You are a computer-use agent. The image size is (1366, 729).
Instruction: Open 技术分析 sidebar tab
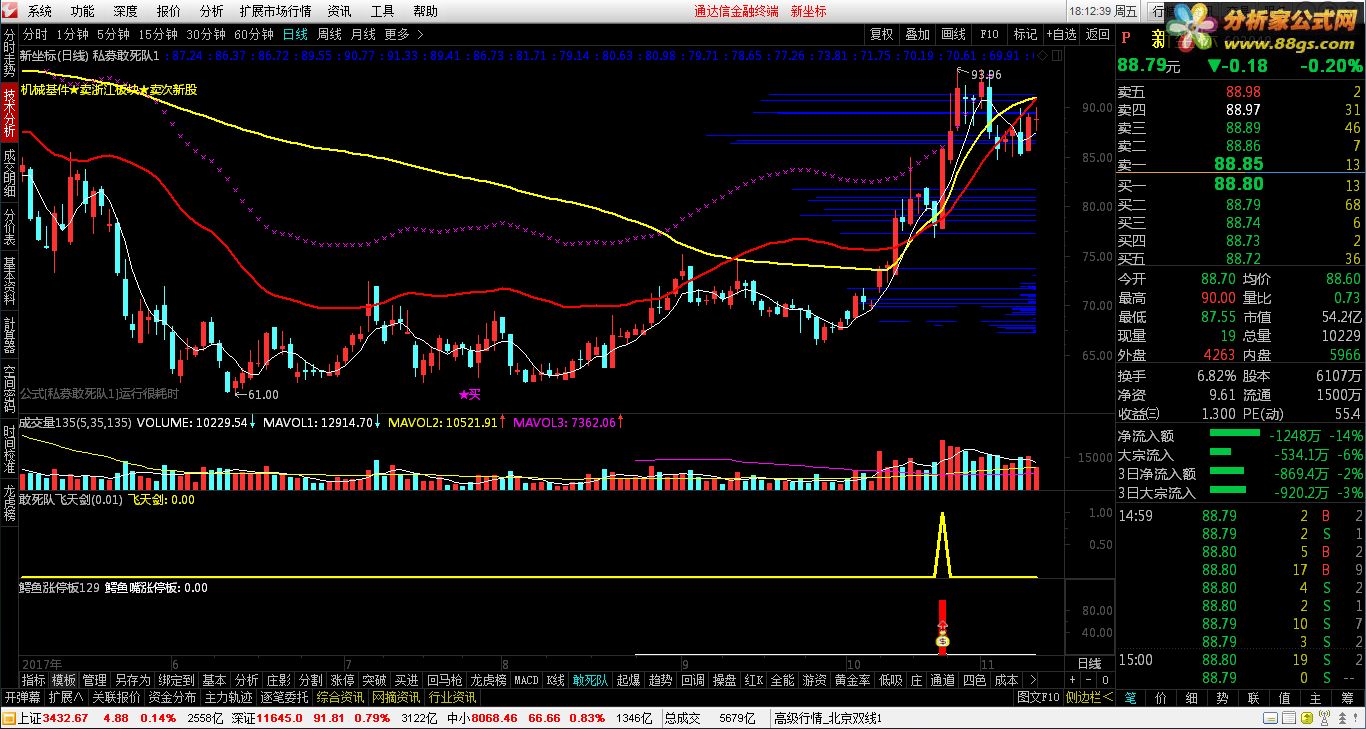9,112
